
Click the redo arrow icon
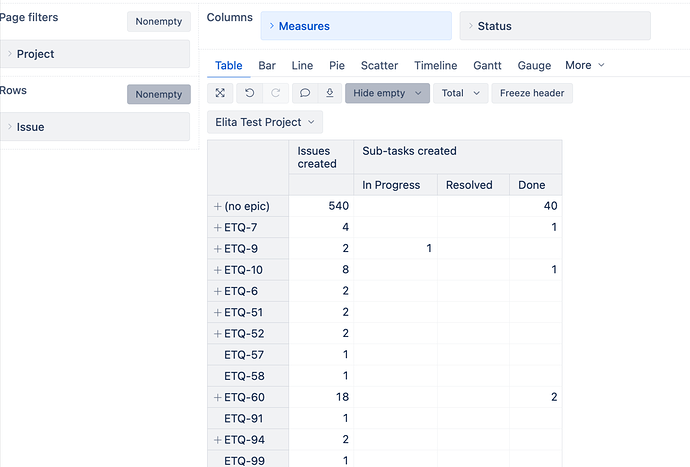[x=275, y=93]
